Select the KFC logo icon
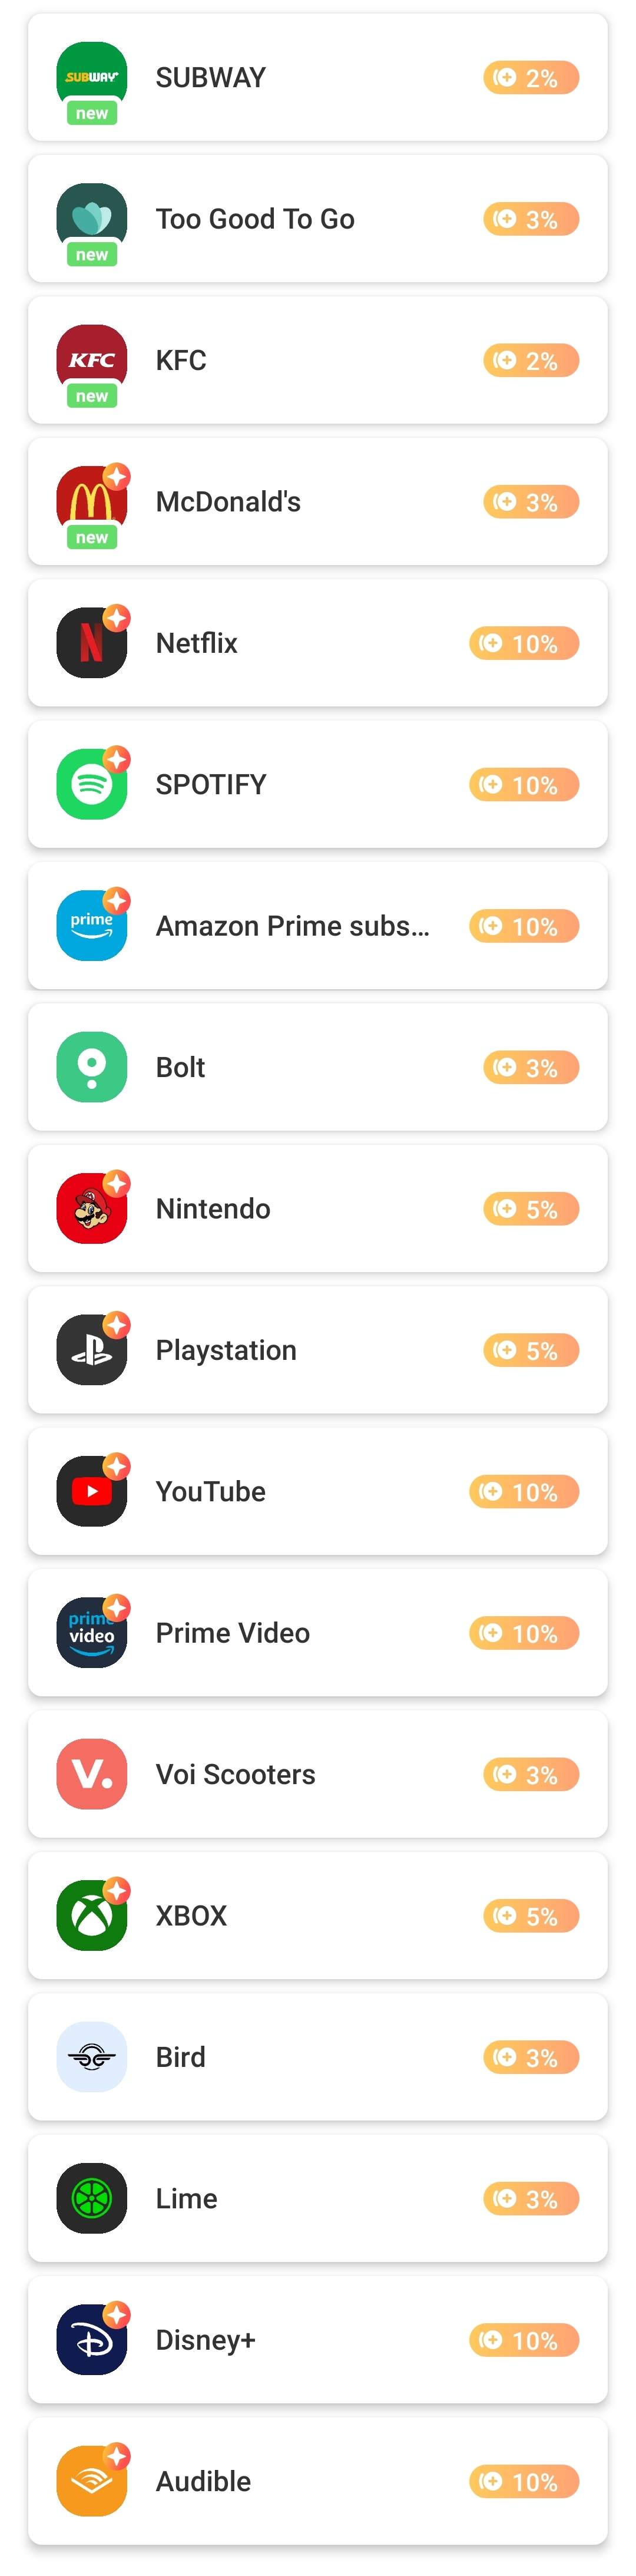 coord(91,360)
